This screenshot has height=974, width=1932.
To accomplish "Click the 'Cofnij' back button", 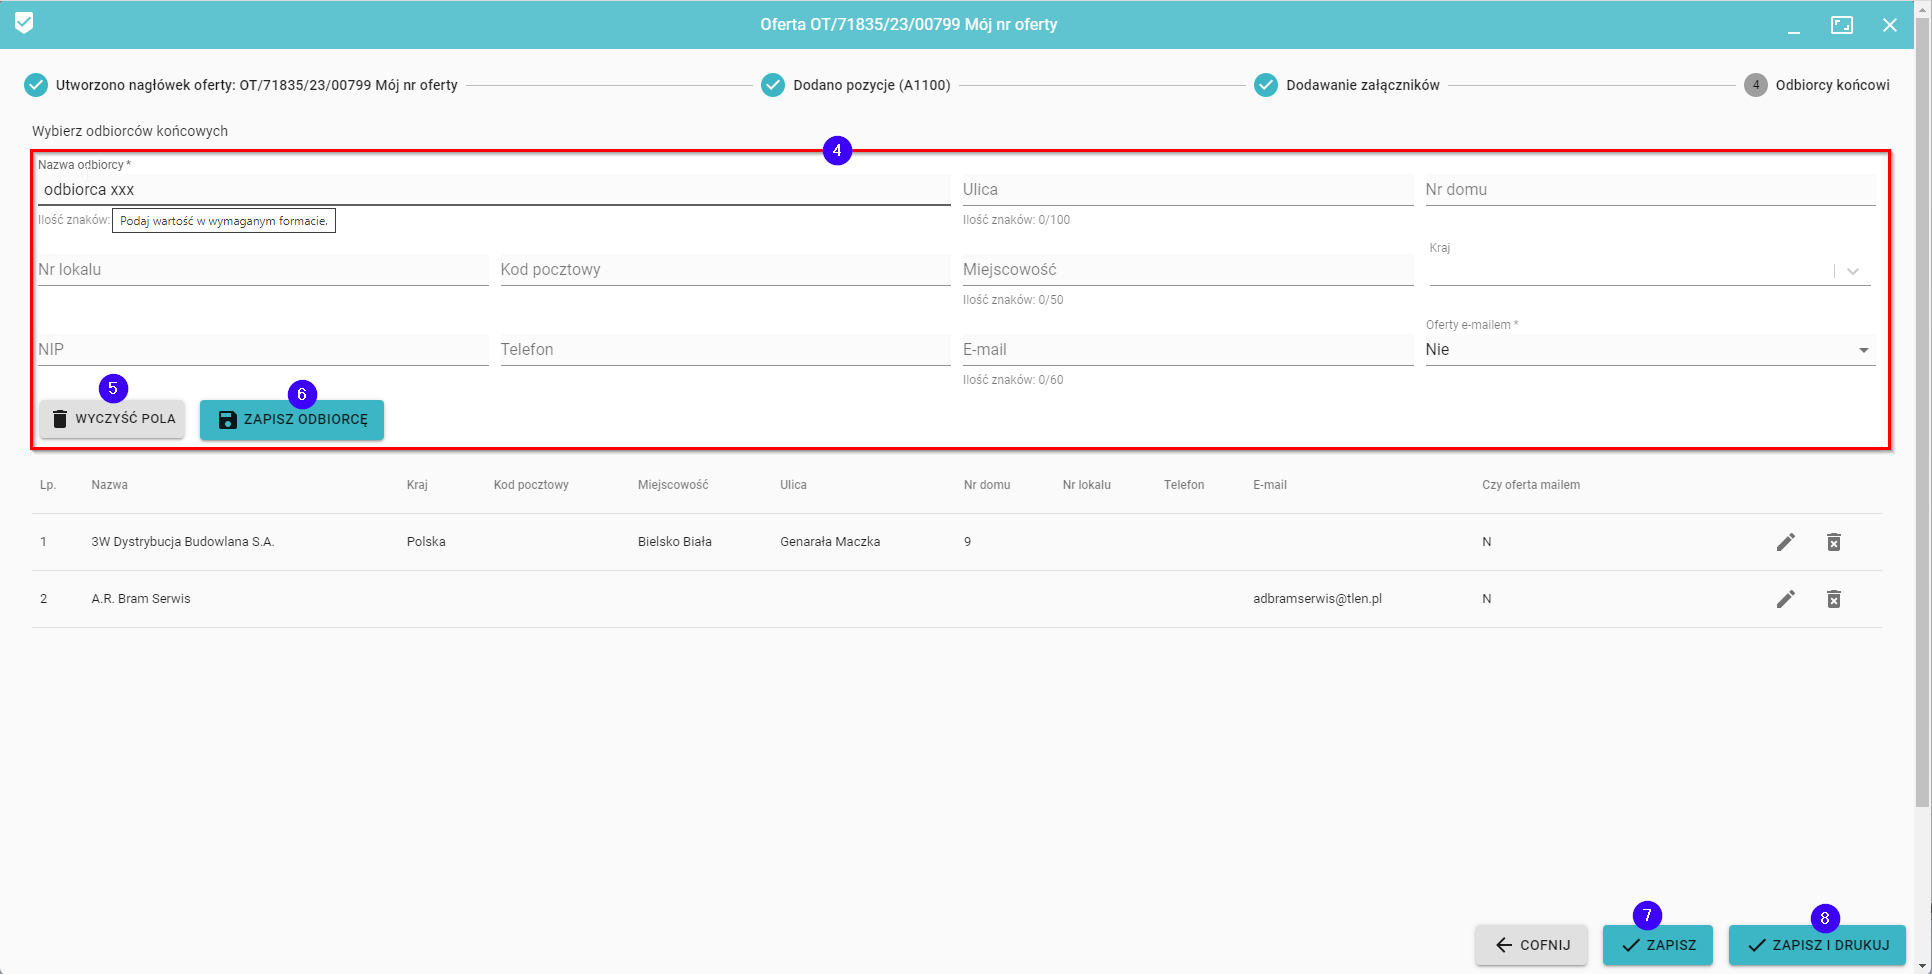I will pyautogui.click(x=1531, y=945).
